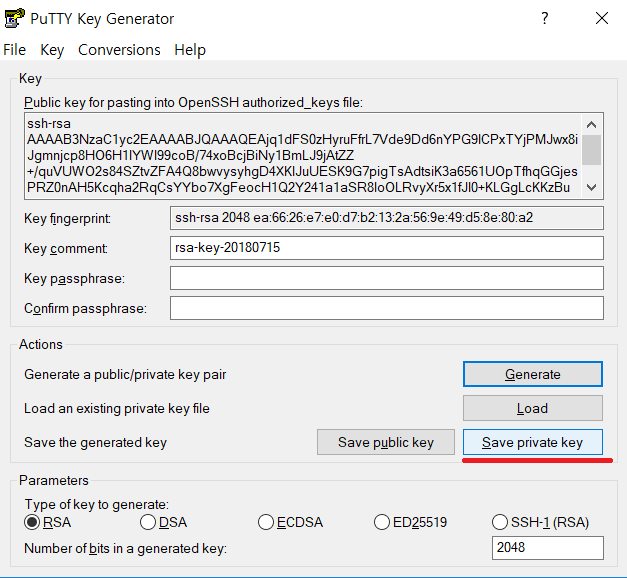Select the ED25519 key type
627x578 pixels.
(410, 522)
